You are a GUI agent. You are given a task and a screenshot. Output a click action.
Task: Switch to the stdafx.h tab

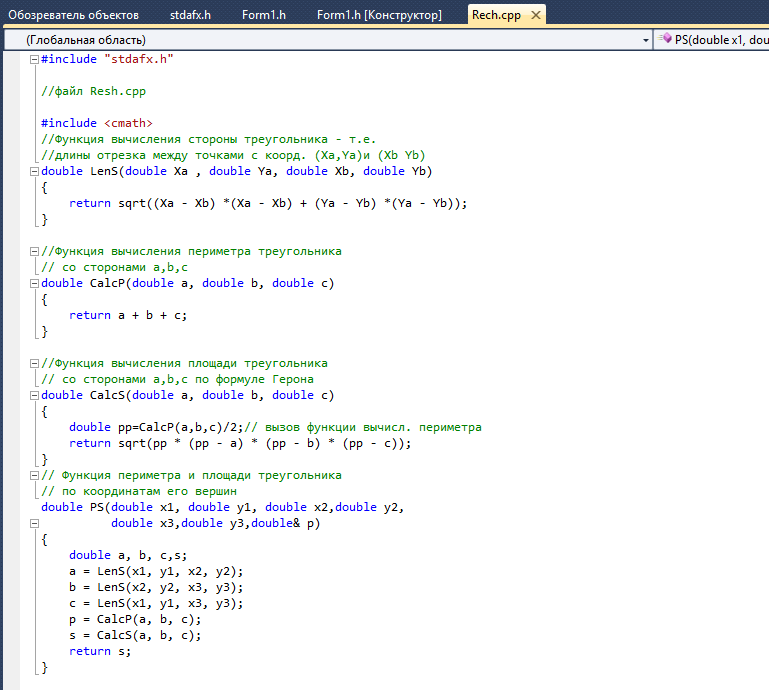190,15
